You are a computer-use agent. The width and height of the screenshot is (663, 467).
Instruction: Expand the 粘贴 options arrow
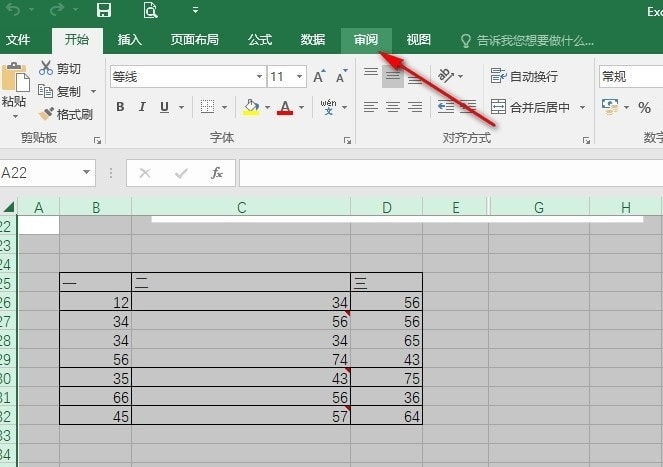pos(15,116)
